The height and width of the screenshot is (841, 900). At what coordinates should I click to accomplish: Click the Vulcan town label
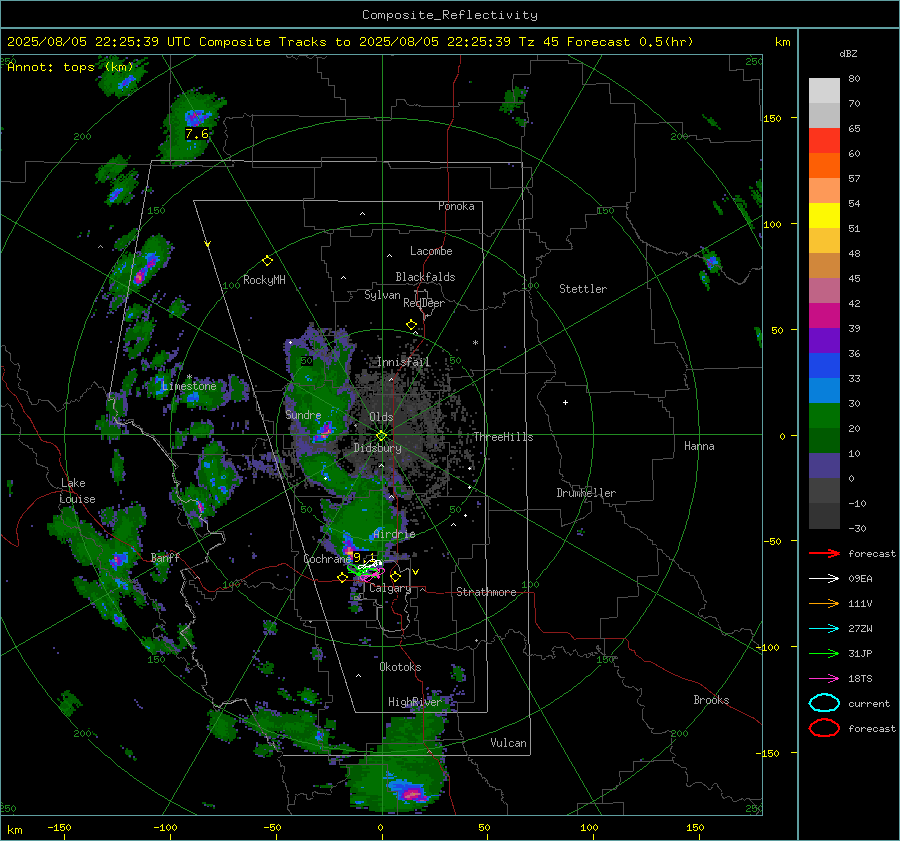[x=509, y=743]
